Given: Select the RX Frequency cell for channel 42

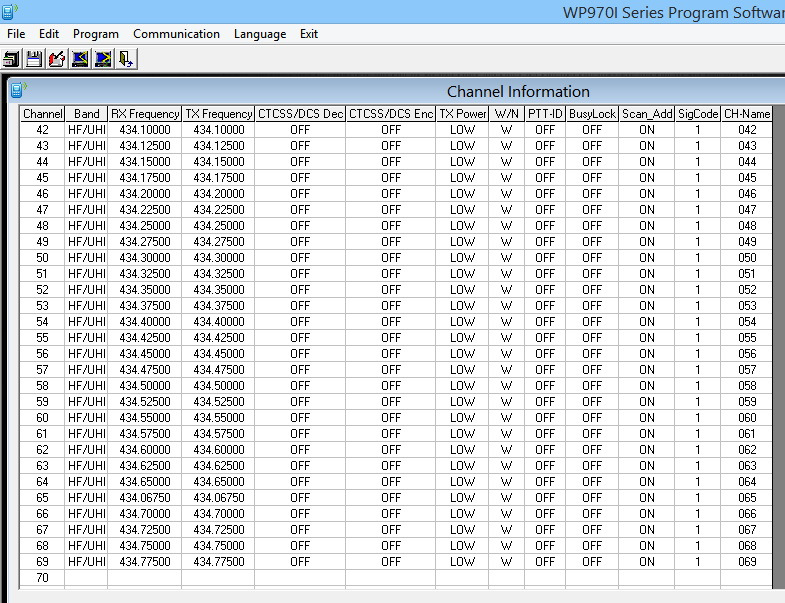Looking at the screenshot, I should tap(145, 130).
